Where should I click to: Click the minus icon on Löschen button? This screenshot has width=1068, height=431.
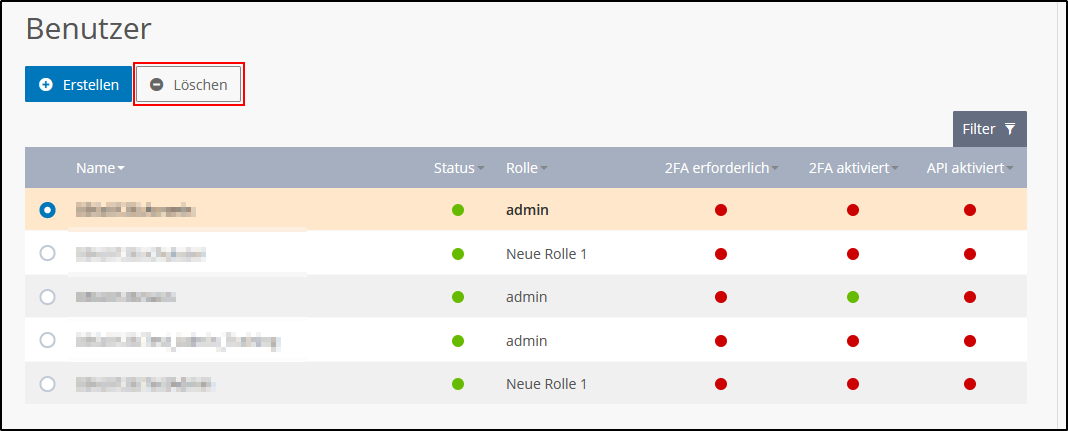[156, 85]
